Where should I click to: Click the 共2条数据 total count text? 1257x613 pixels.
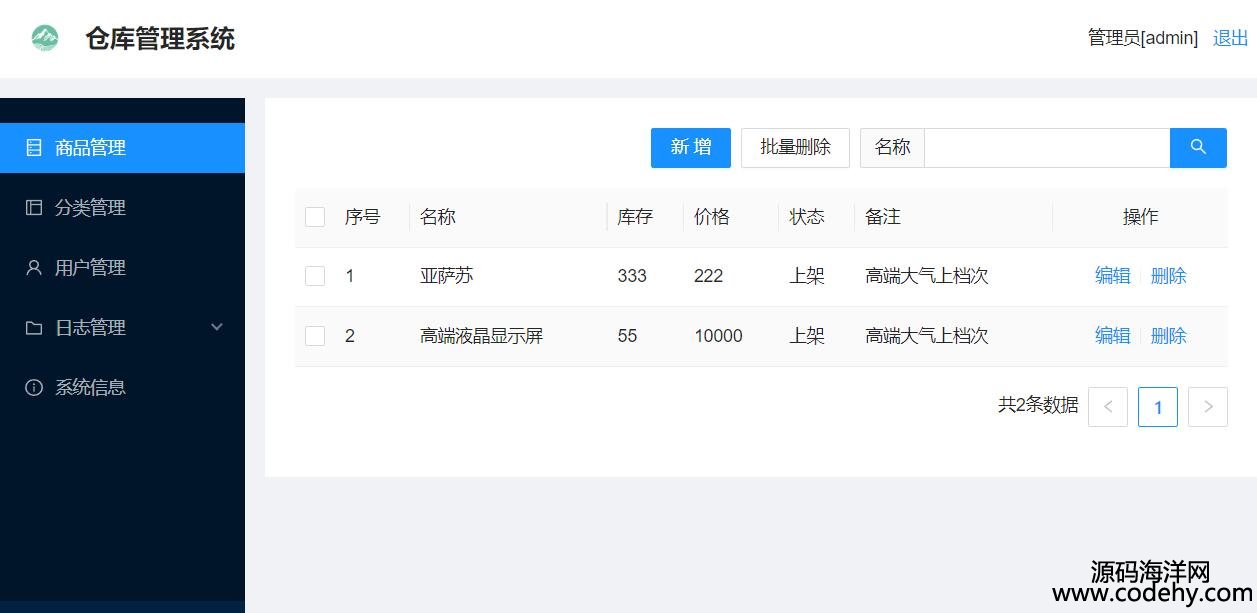[x=1038, y=405]
